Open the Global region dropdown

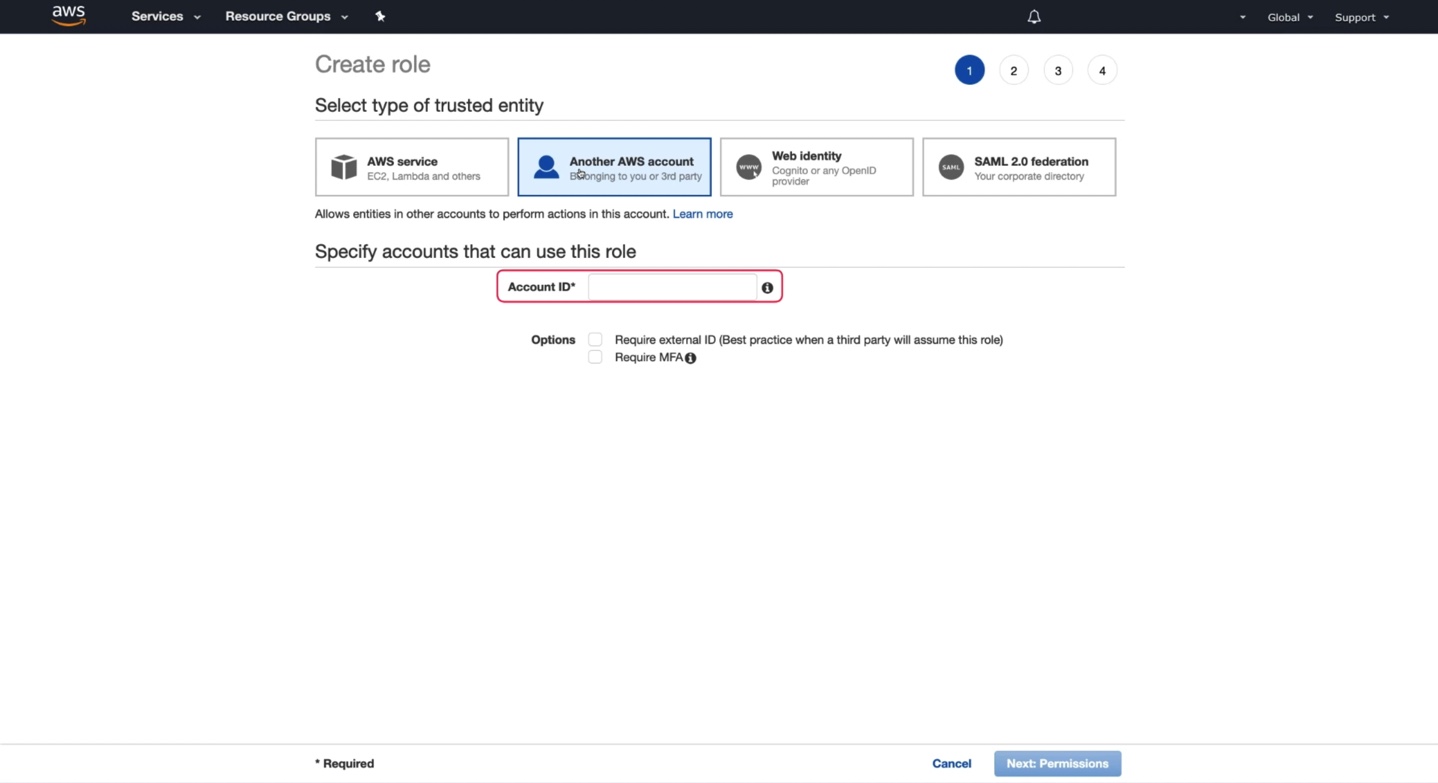click(x=1290, y=17)
